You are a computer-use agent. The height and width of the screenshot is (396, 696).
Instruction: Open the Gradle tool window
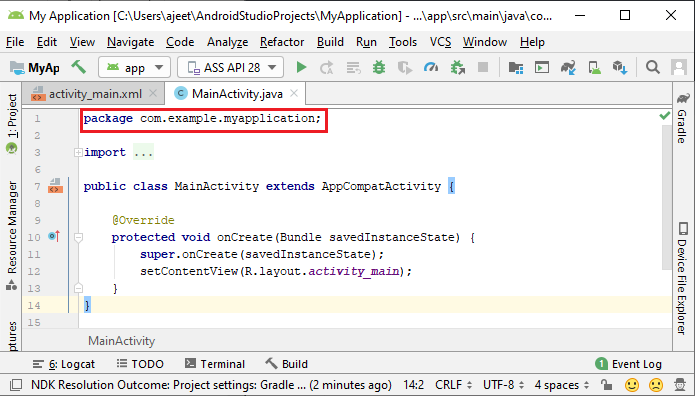pyautogui.click(x=683, y=118)
